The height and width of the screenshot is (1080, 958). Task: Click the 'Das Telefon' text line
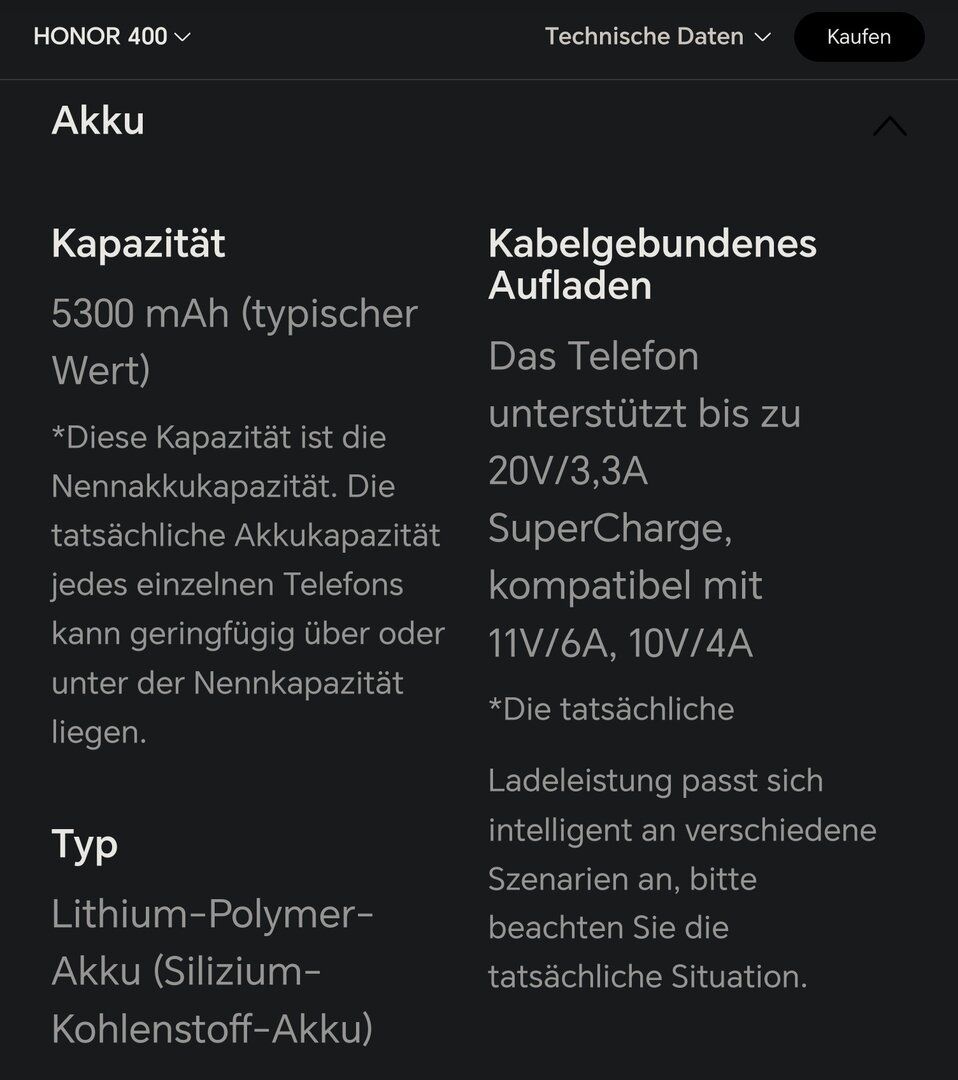coord(593,356)
